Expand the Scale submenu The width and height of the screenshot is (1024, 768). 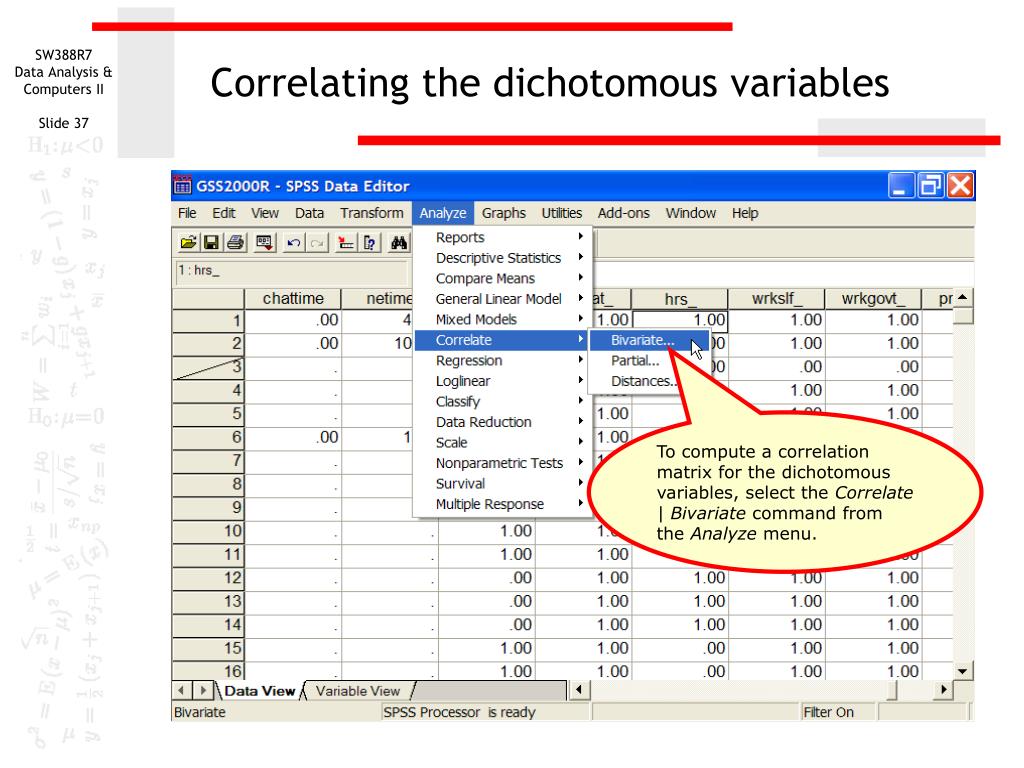coord(503,442)
